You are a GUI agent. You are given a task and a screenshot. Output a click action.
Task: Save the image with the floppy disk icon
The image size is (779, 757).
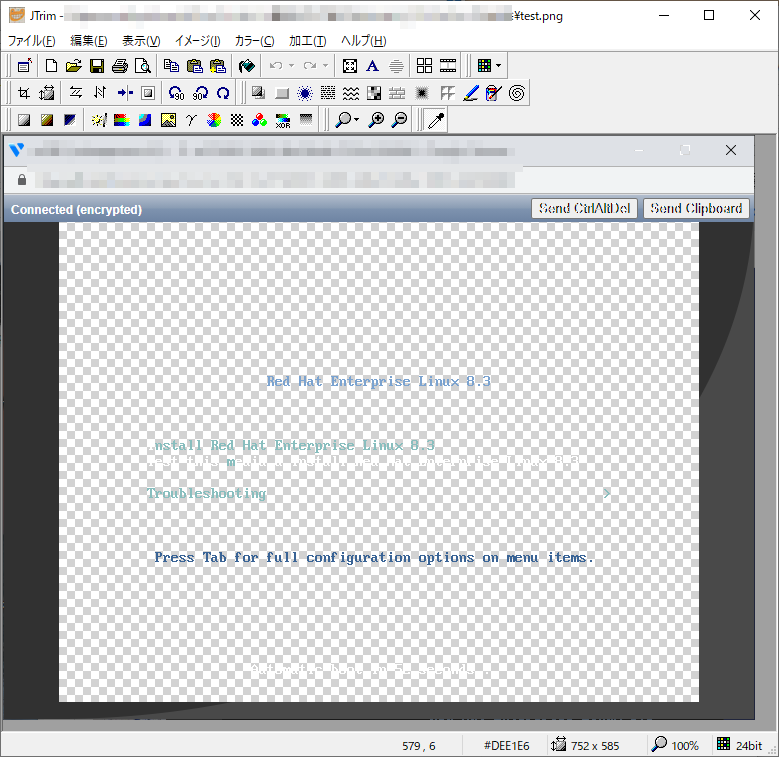click(x=97, y=66)
